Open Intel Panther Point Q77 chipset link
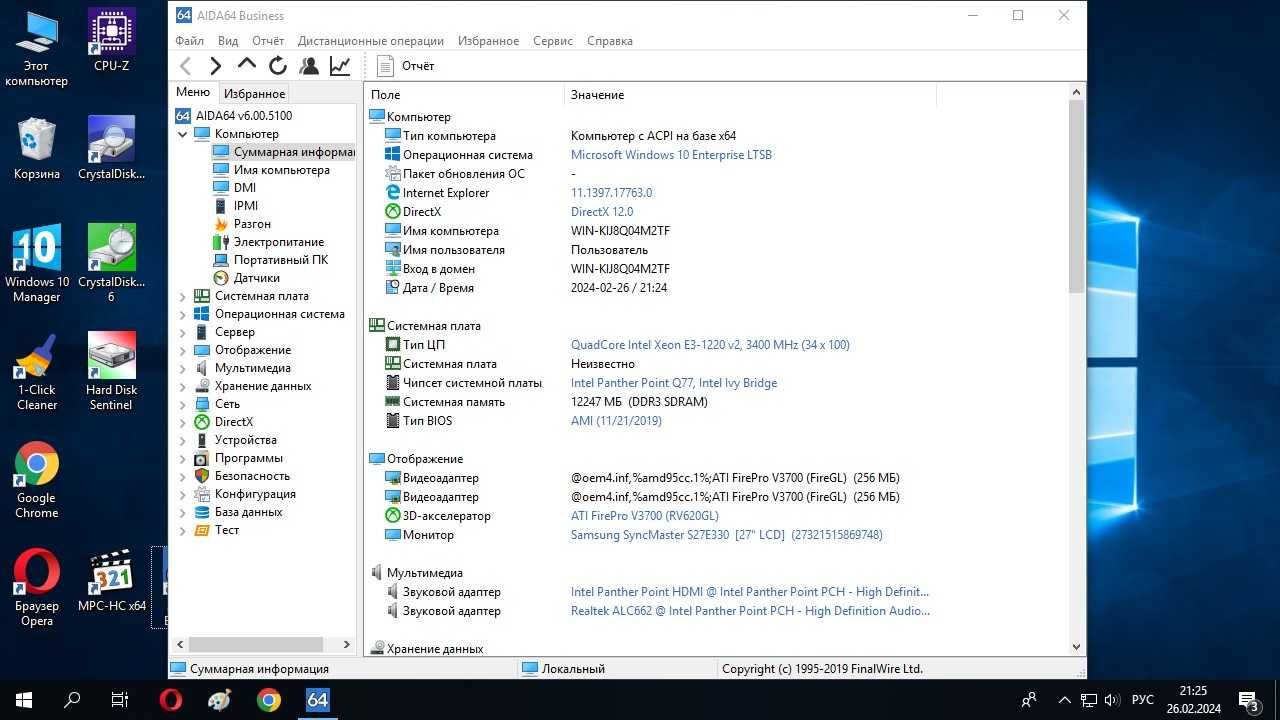Viewport: 1280px width, 720px height. (674, 383)
